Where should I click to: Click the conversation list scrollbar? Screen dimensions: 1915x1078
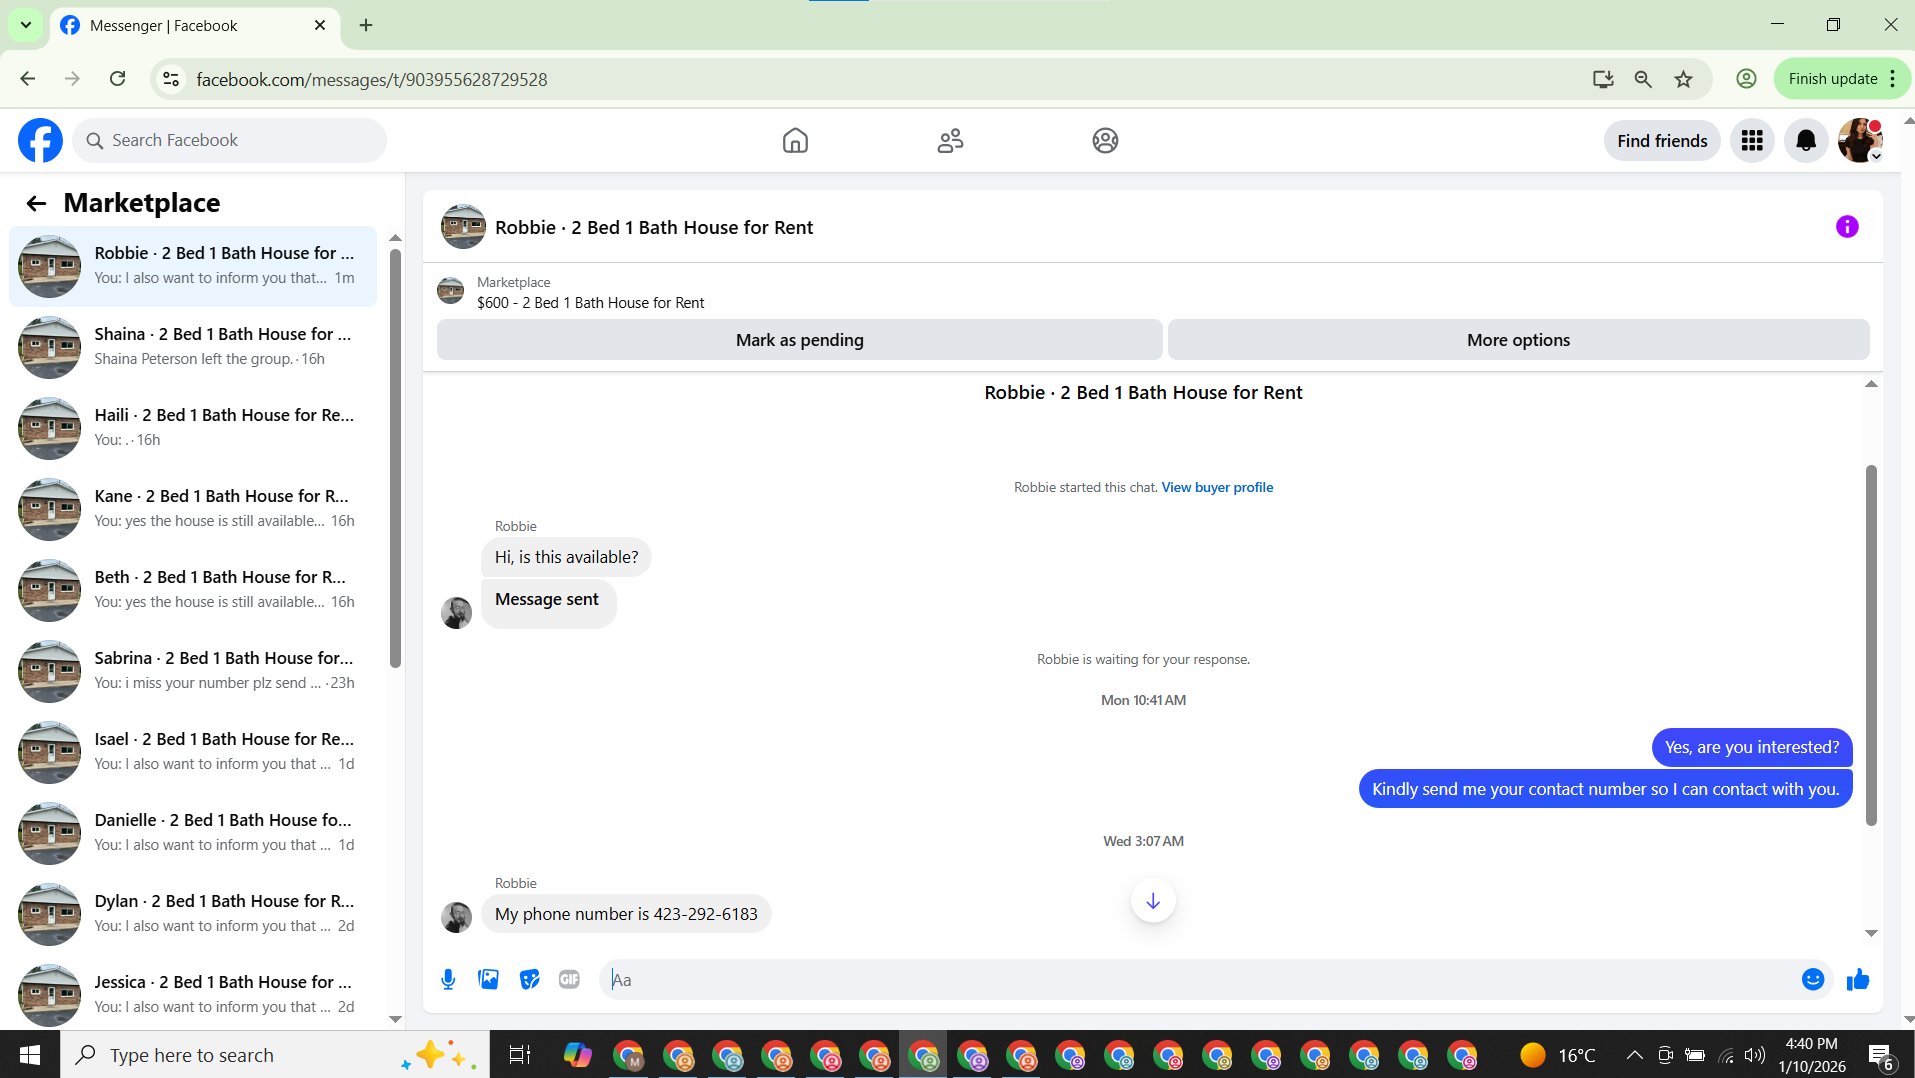tap(395, 460)
